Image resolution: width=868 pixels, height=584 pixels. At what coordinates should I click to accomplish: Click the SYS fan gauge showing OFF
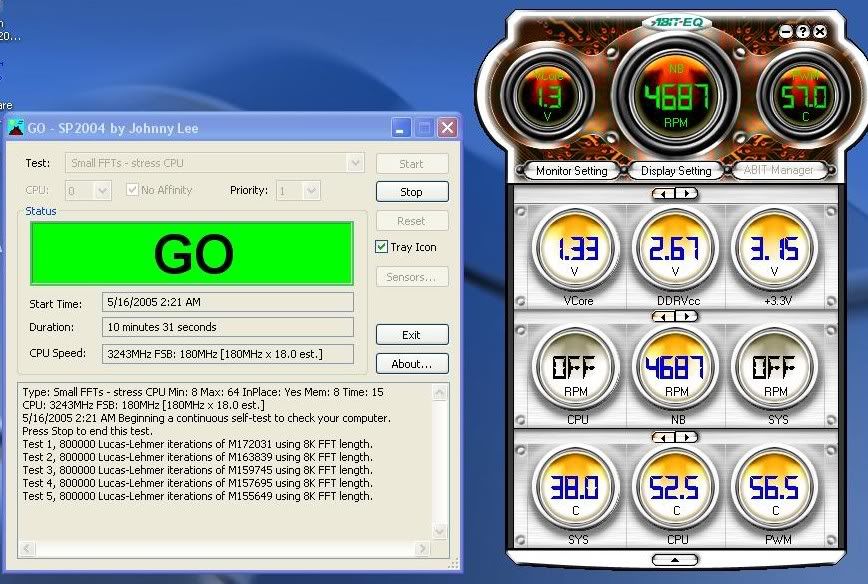coord(774,368)
